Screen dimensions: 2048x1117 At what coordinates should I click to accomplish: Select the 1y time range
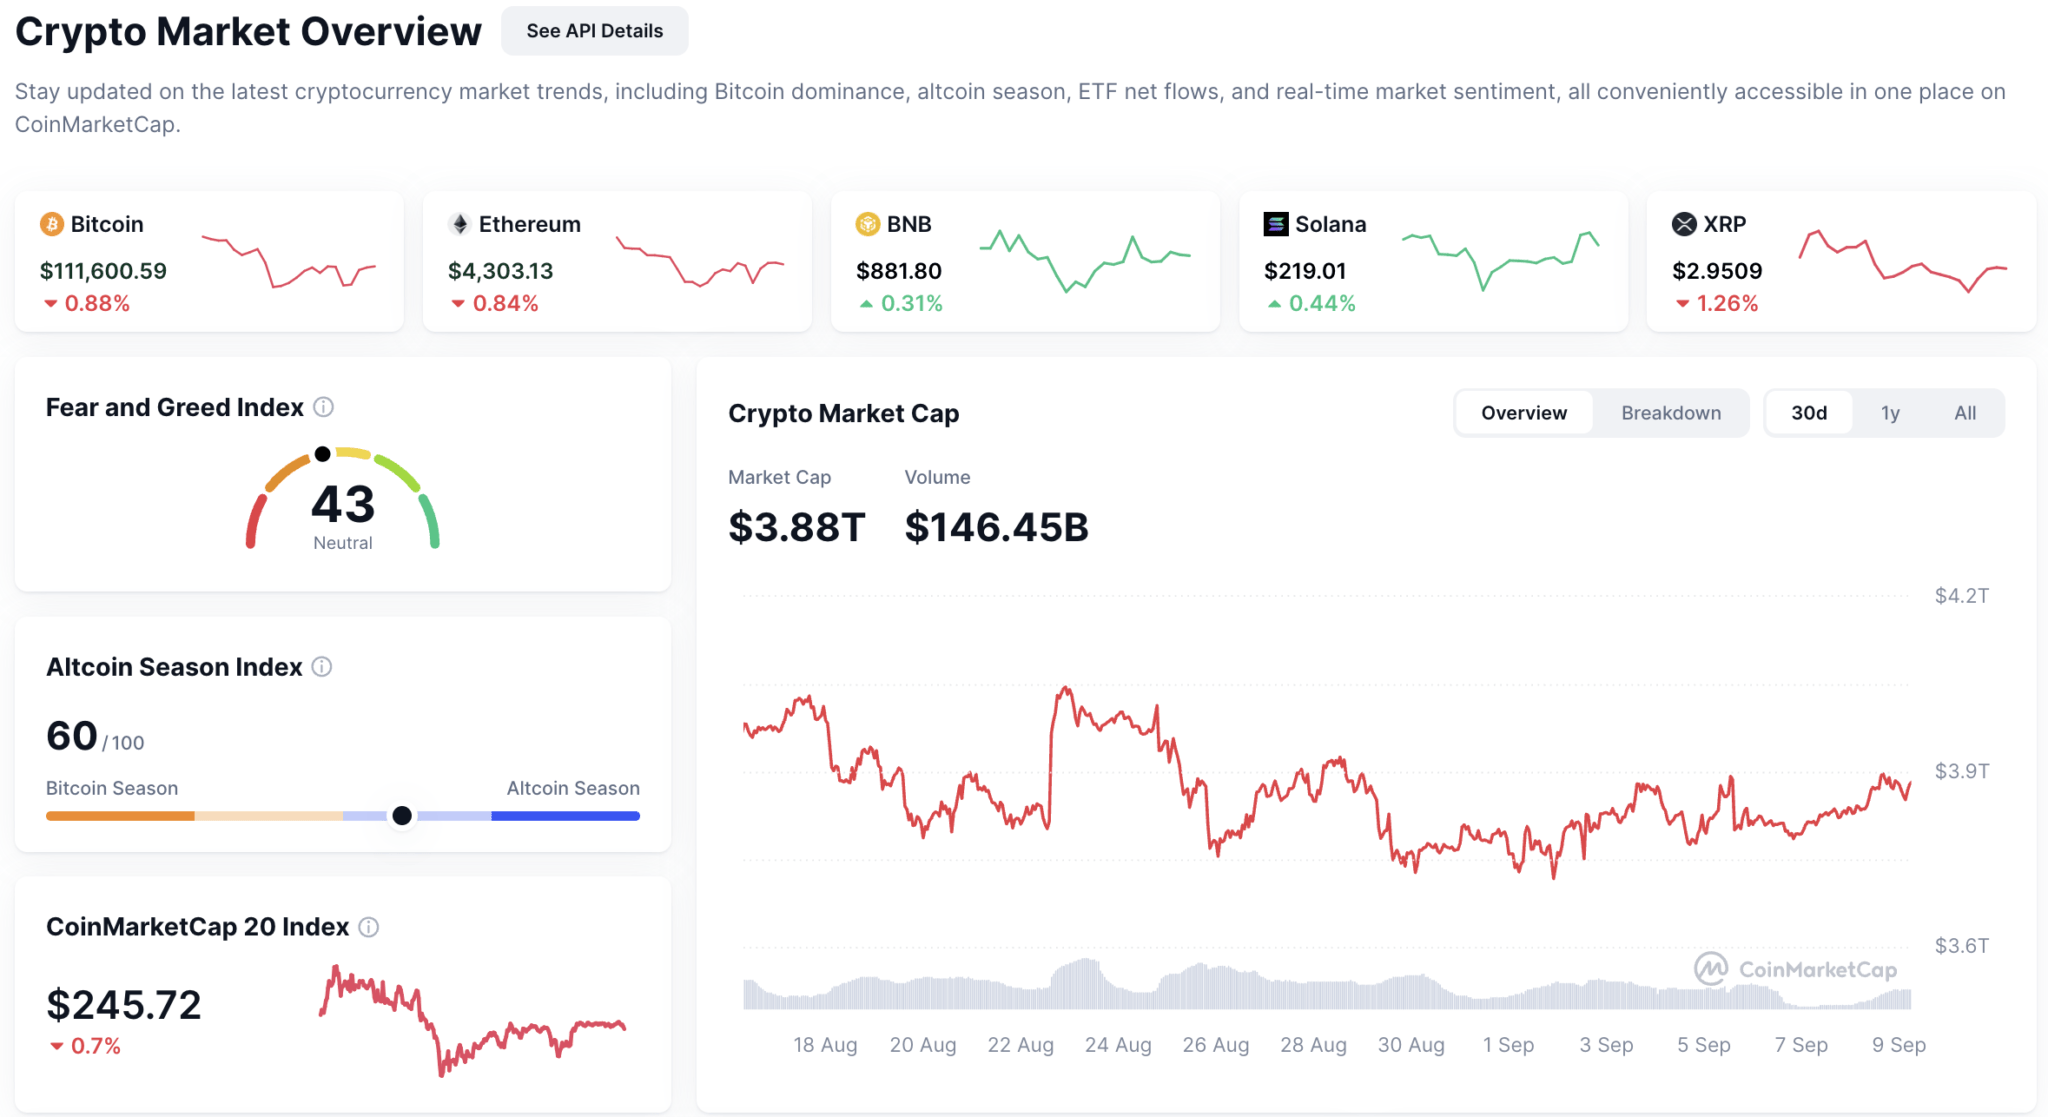(x=1889, y=413)
